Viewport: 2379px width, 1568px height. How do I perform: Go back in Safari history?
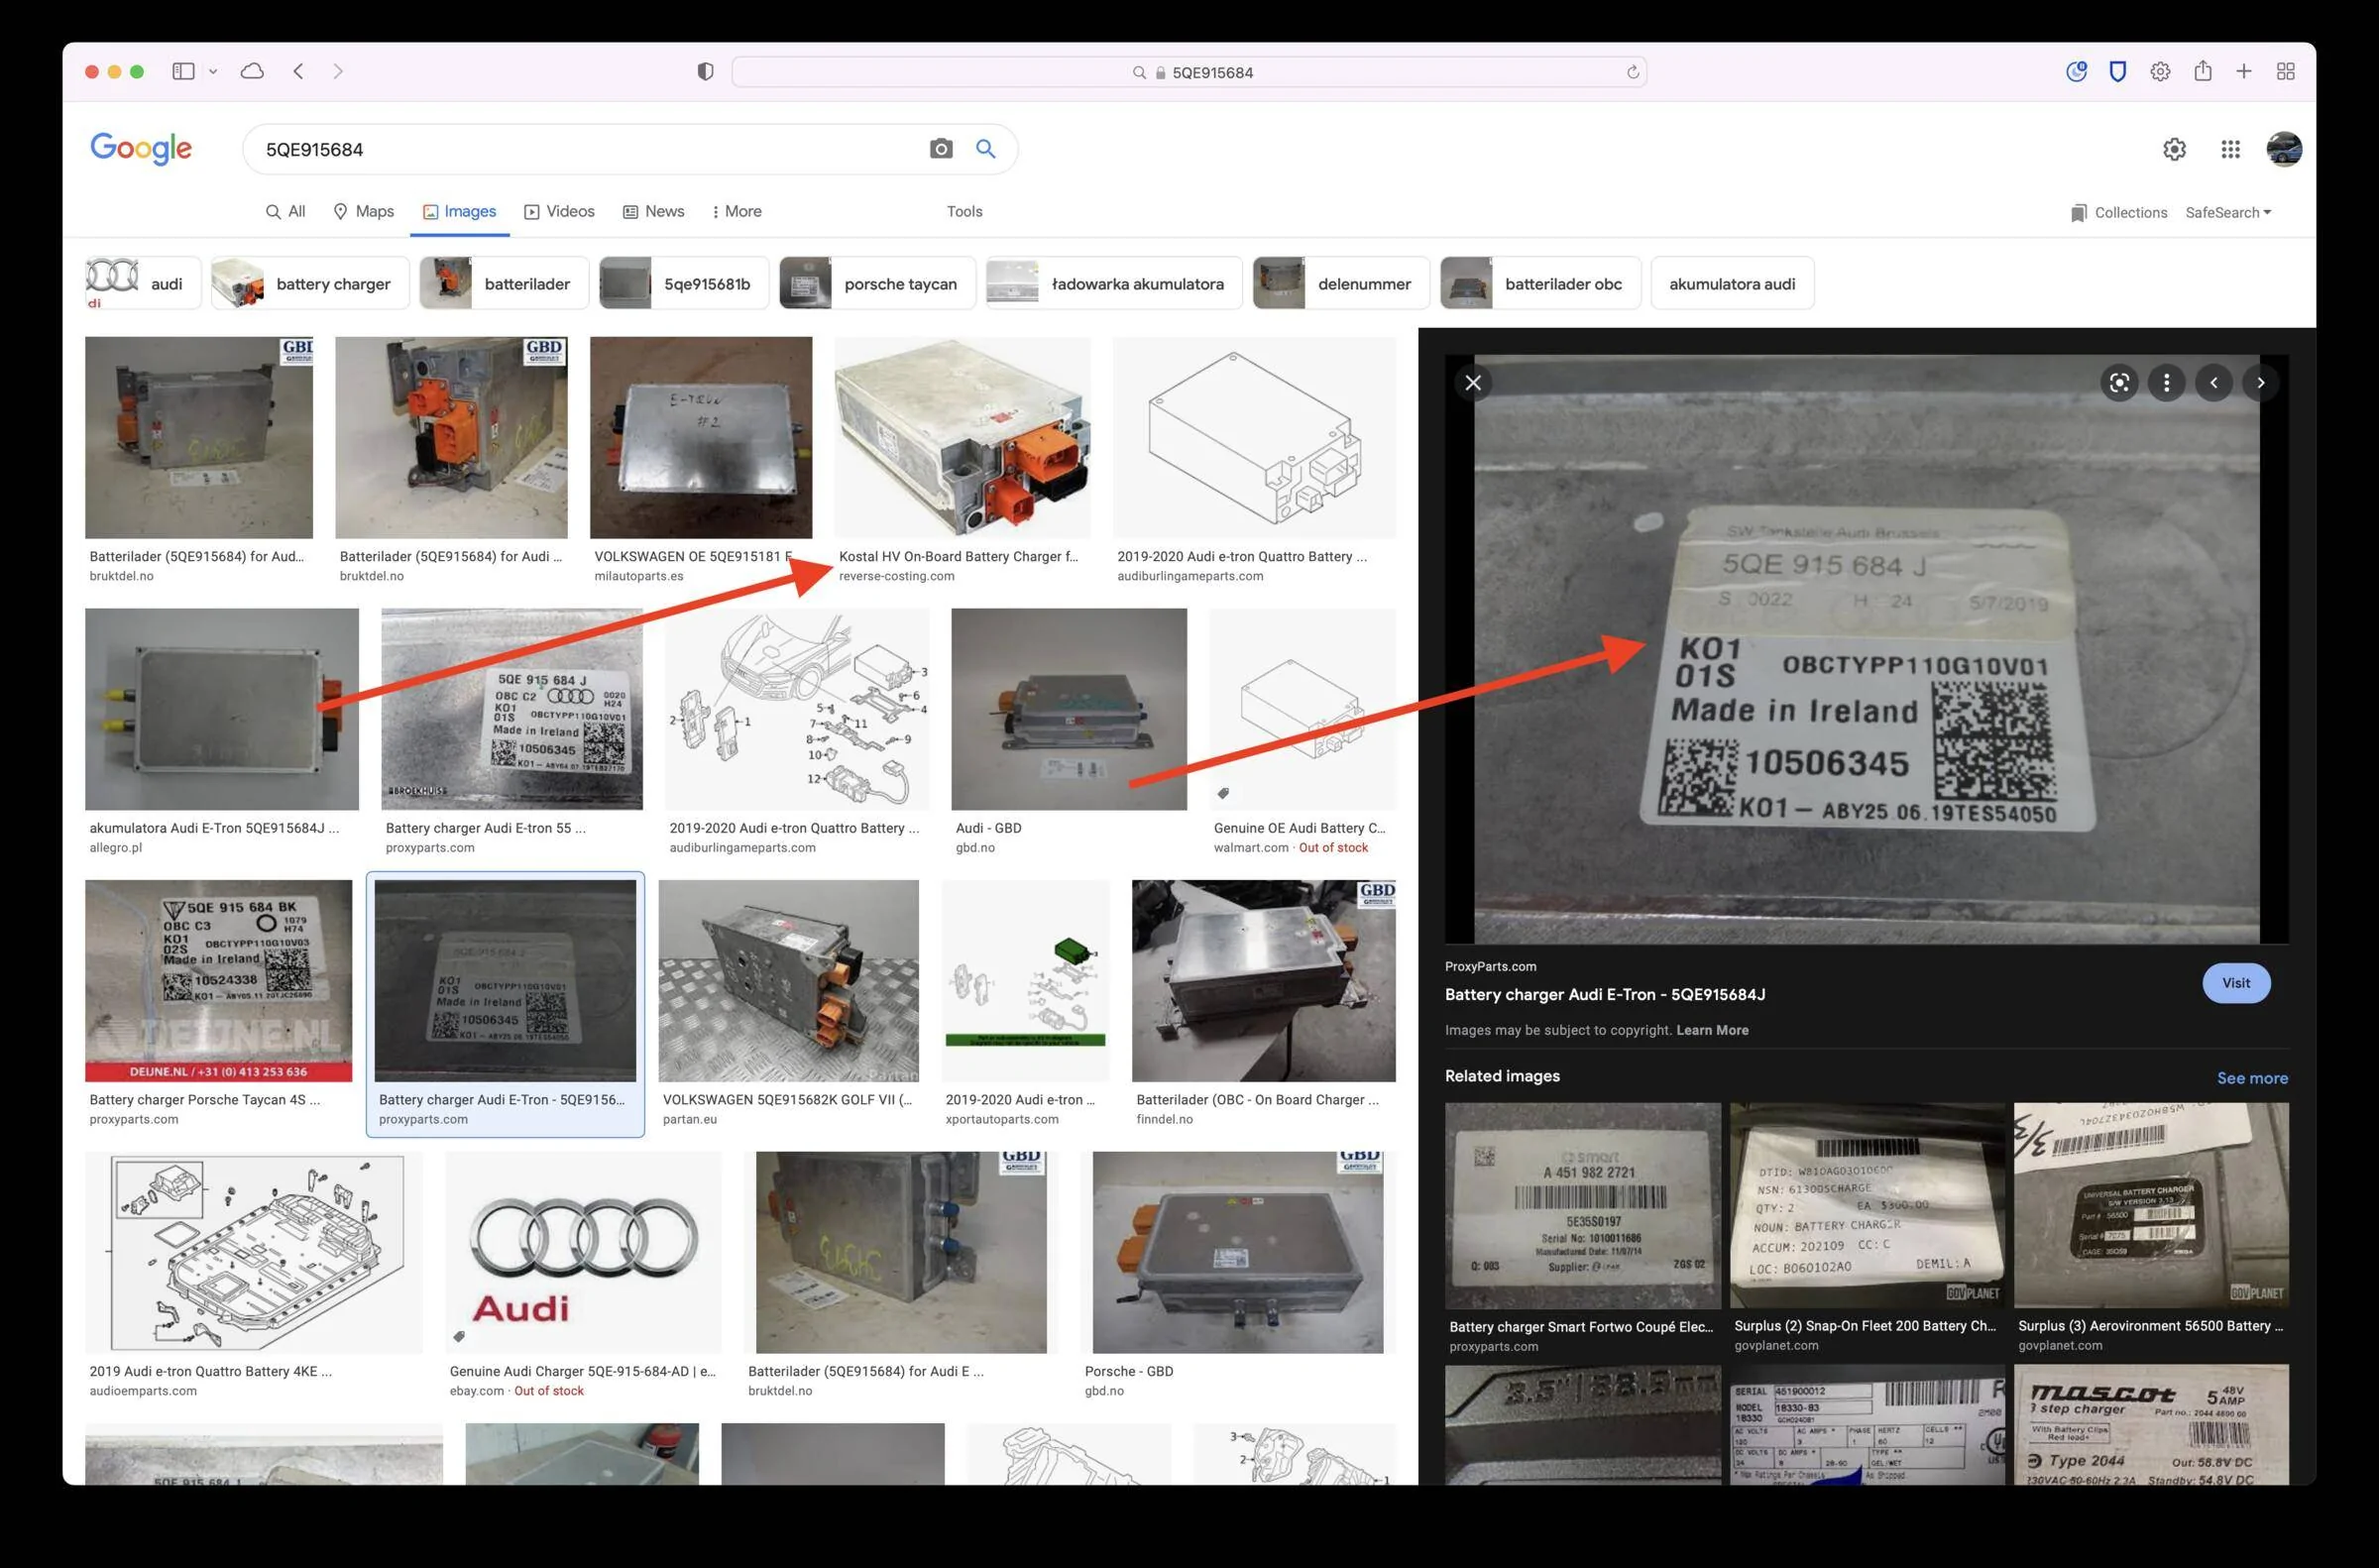tap(298, 71)
